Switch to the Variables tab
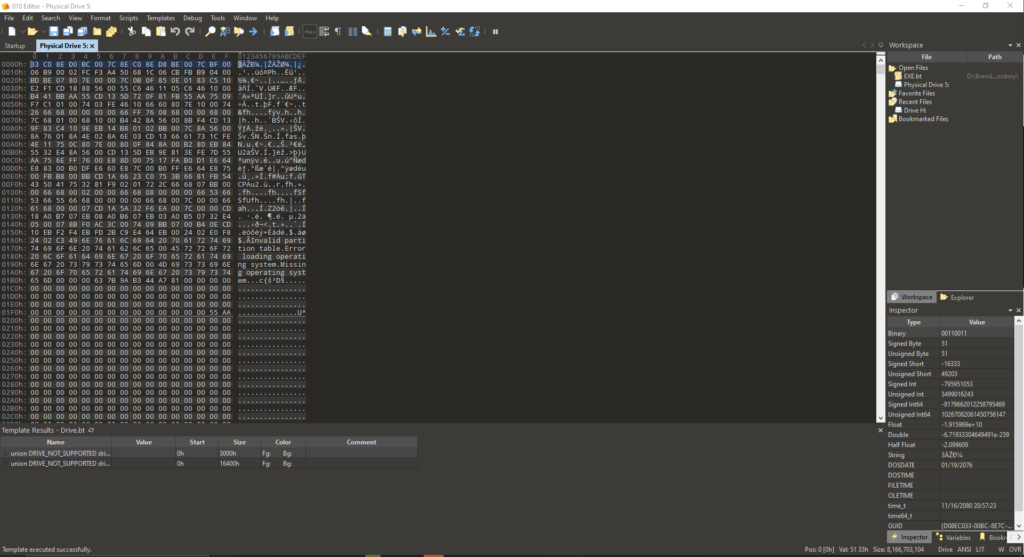This screenshot has width=1024, height=557. 956,537
